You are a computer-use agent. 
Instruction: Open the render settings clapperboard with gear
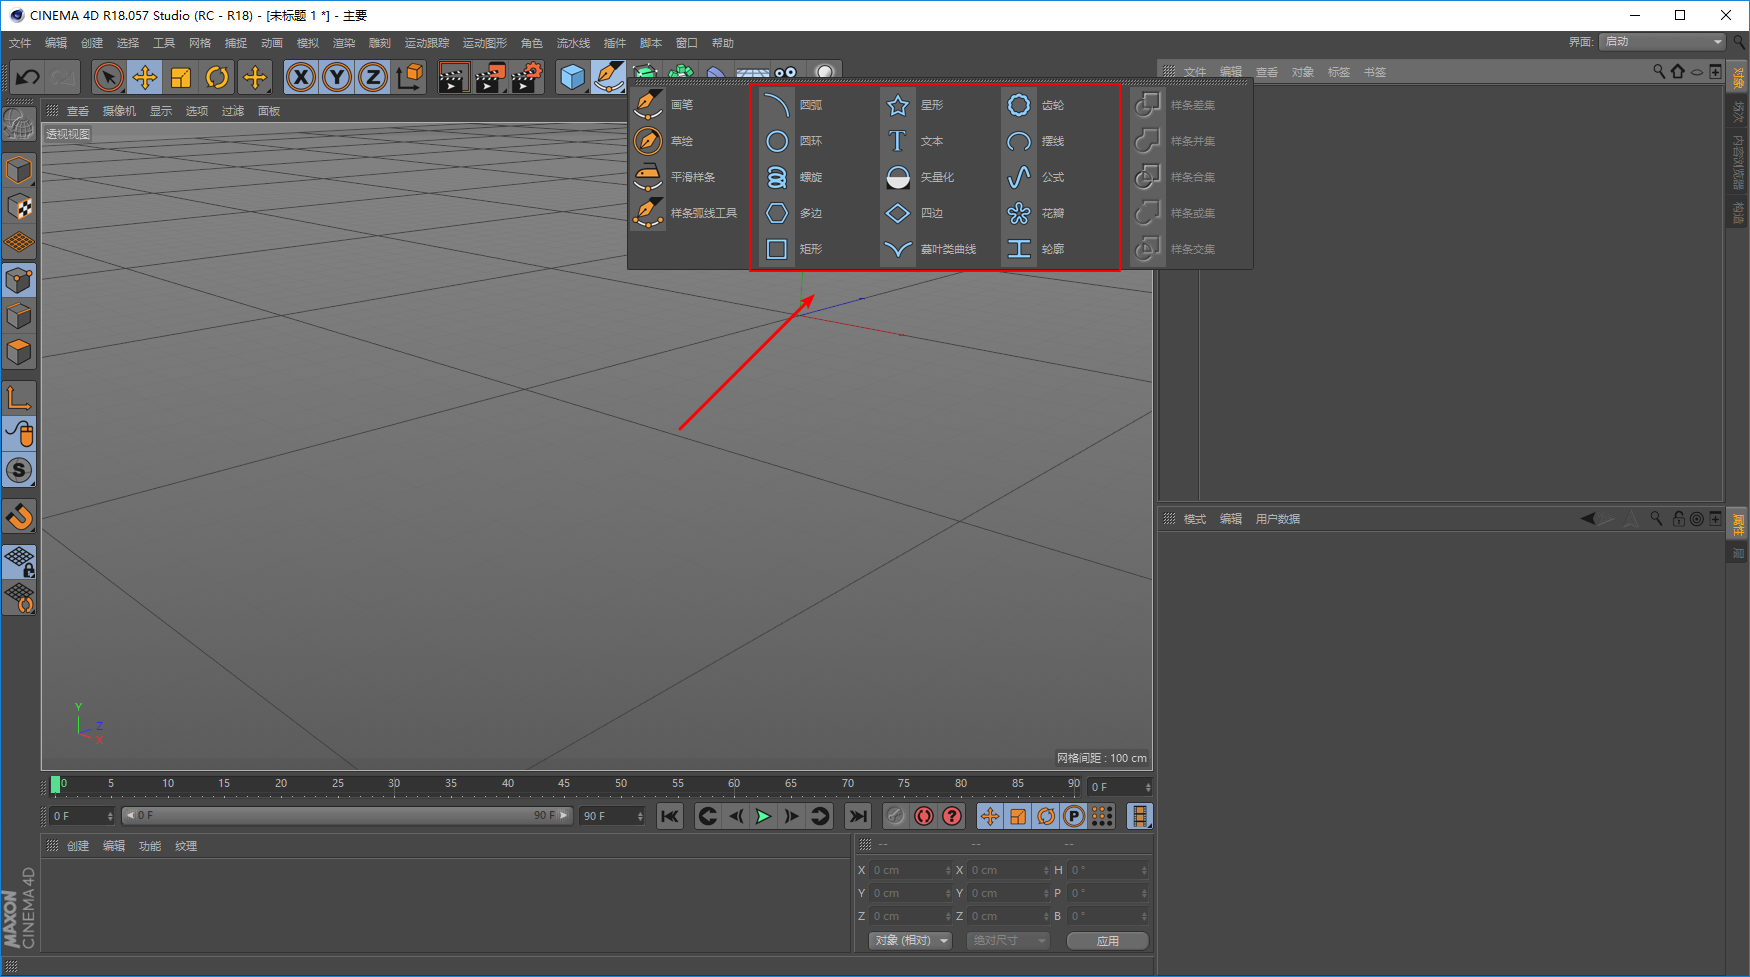[x=527, y=77]
